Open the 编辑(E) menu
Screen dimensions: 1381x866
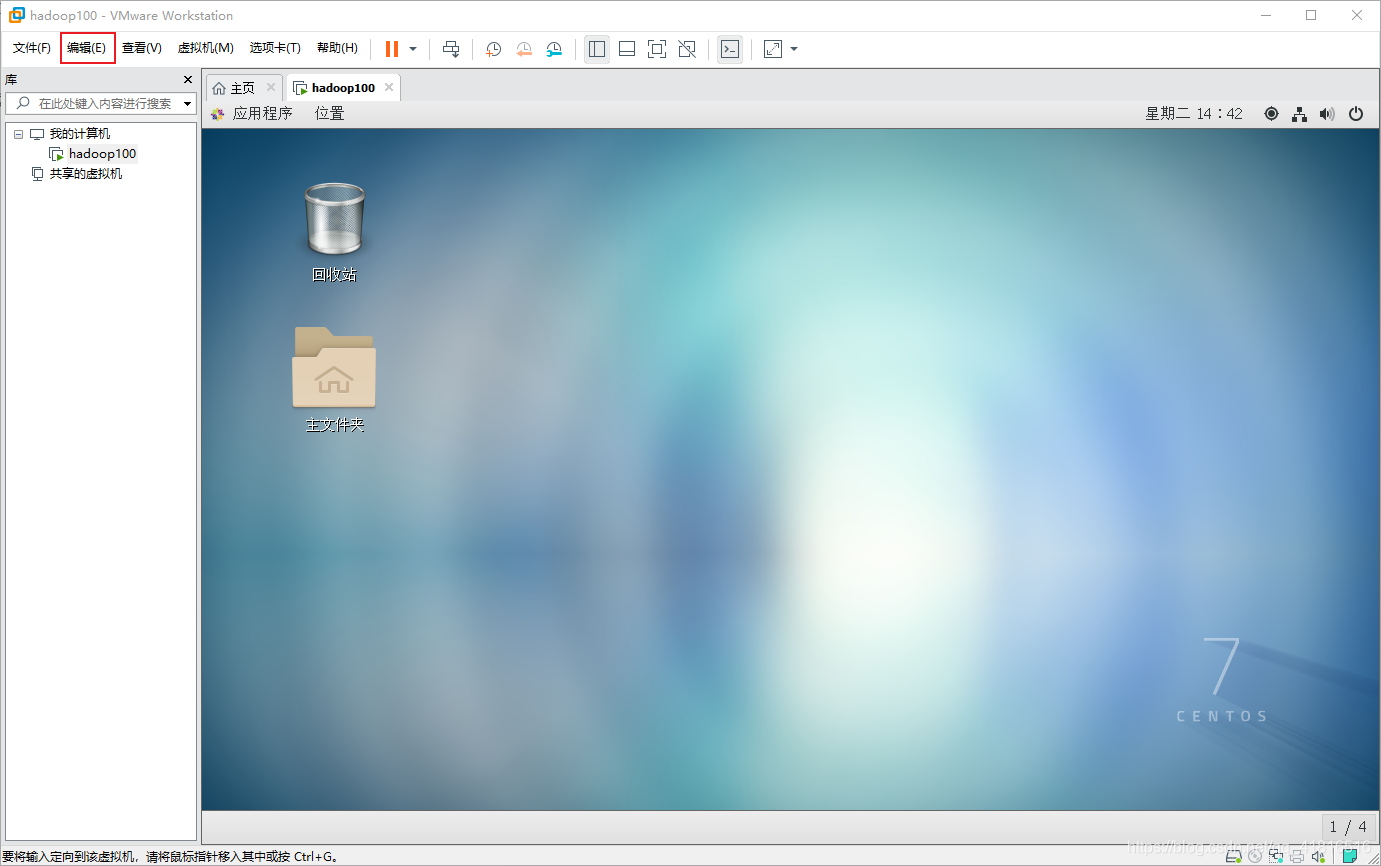(87, 48)
